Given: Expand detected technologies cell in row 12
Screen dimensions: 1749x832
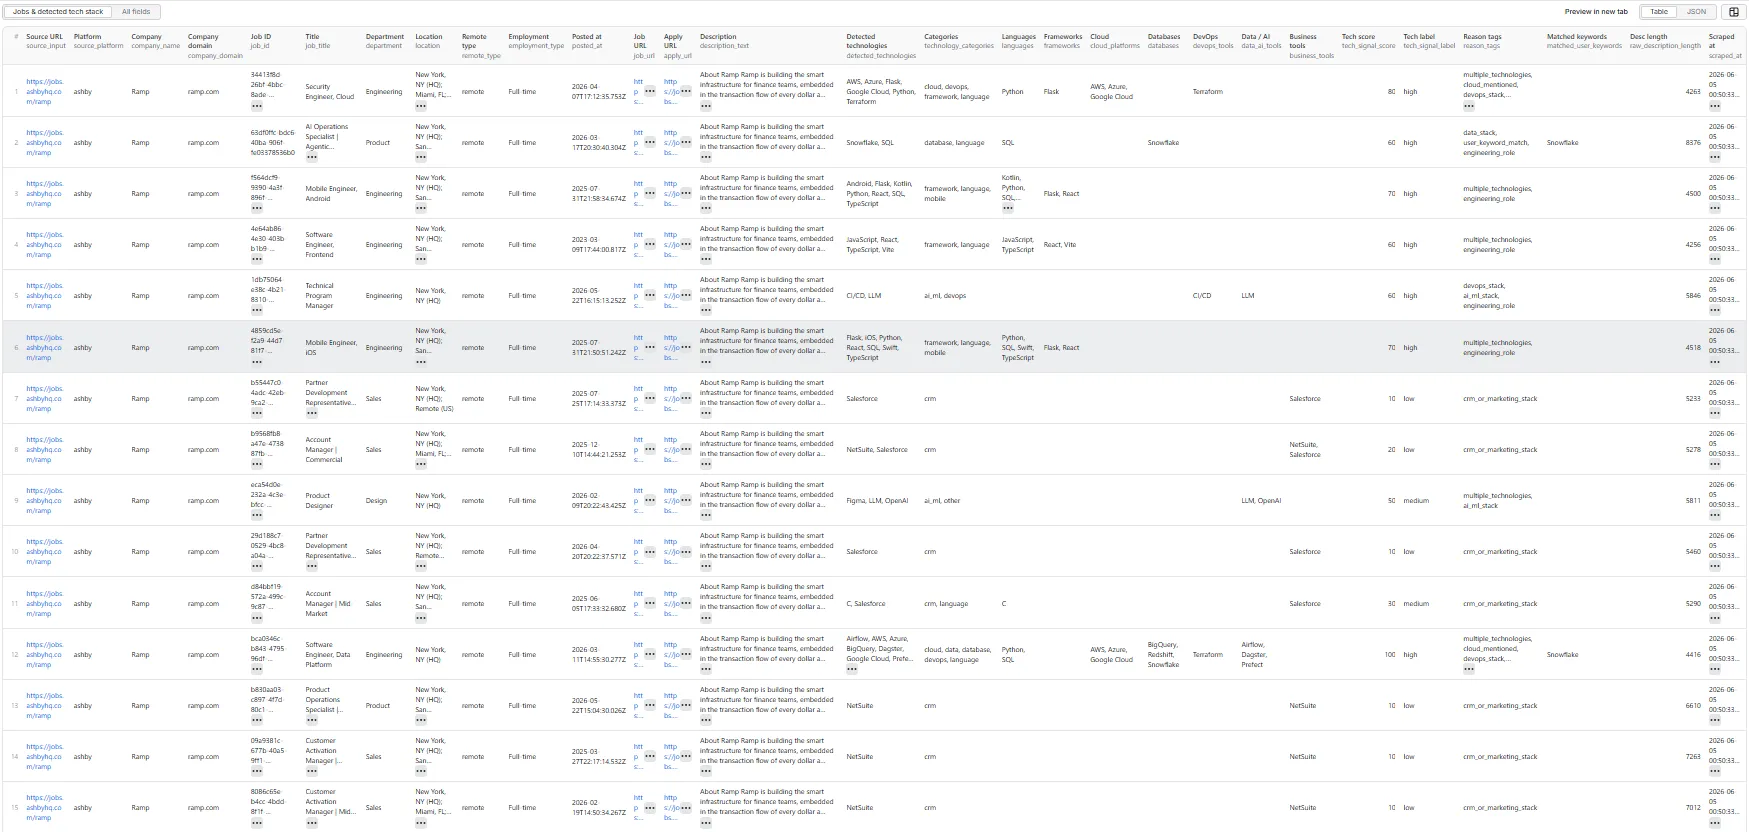Looking at the screenshot, I should tap(852, 670).
